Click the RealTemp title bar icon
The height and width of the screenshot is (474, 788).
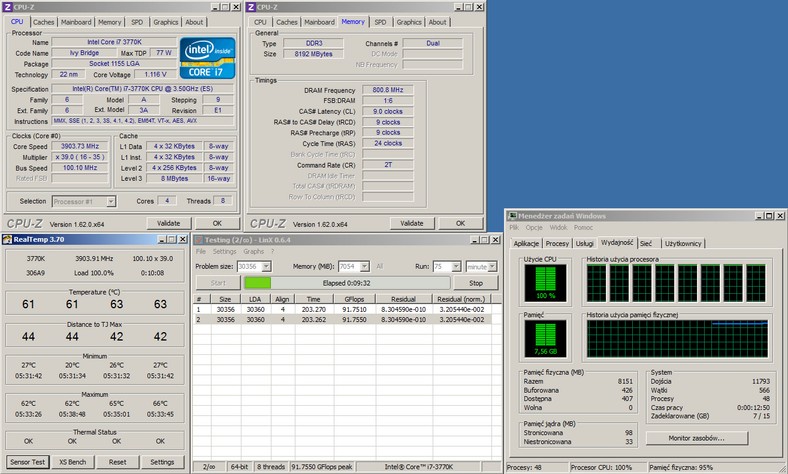tap(8, 239)
